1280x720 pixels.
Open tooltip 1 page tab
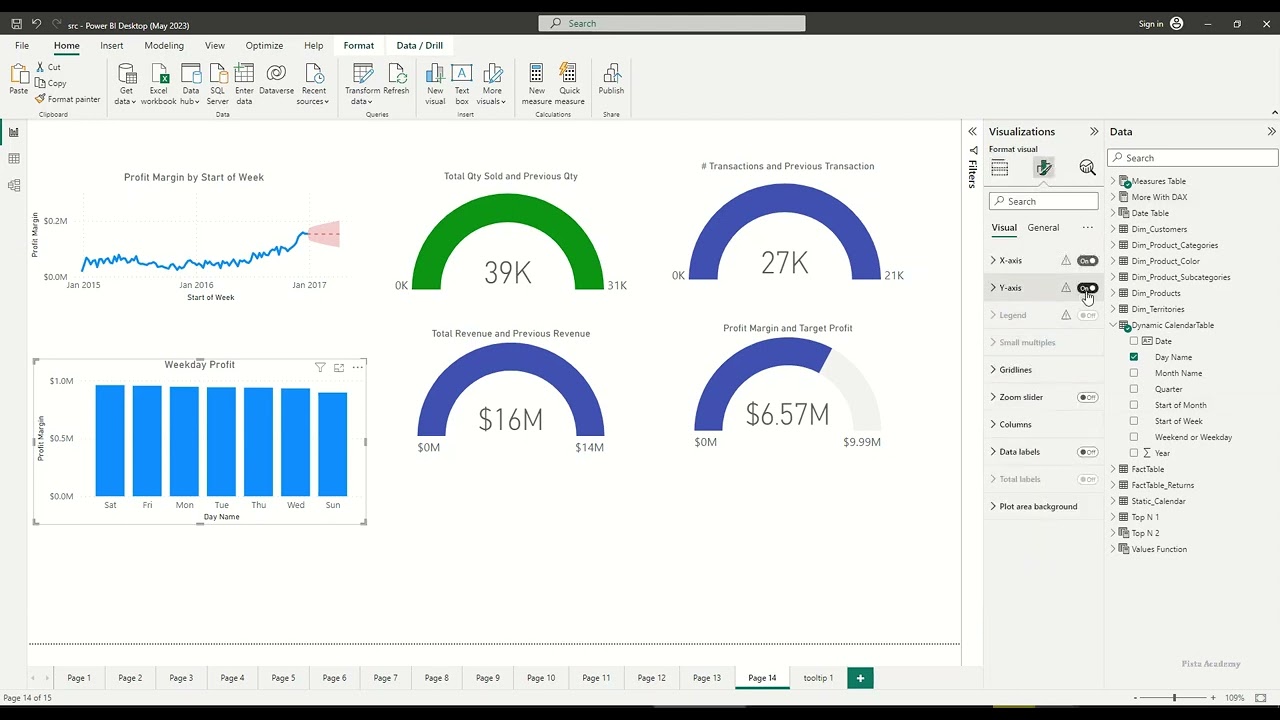pyautogui.click(x=818, y=678)
